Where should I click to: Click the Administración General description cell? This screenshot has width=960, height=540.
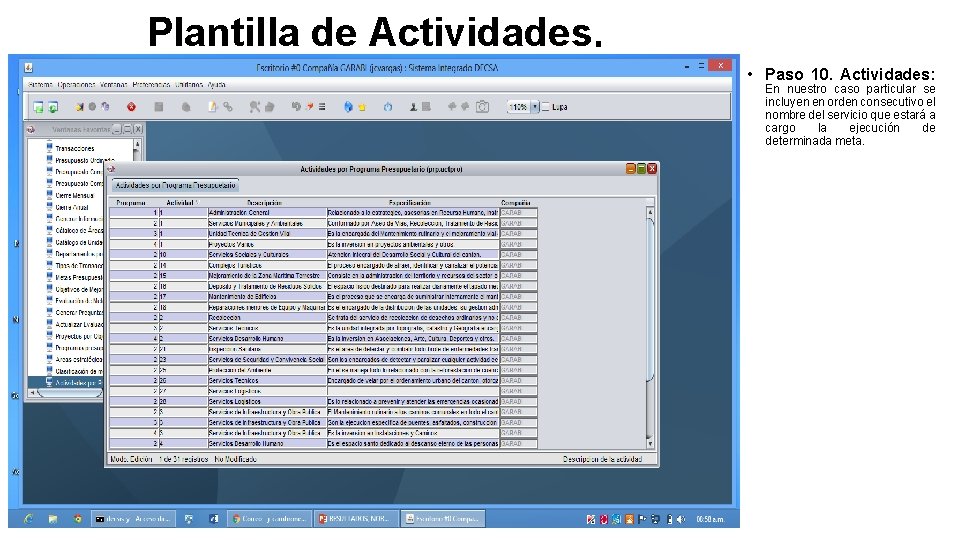point(267,212)
